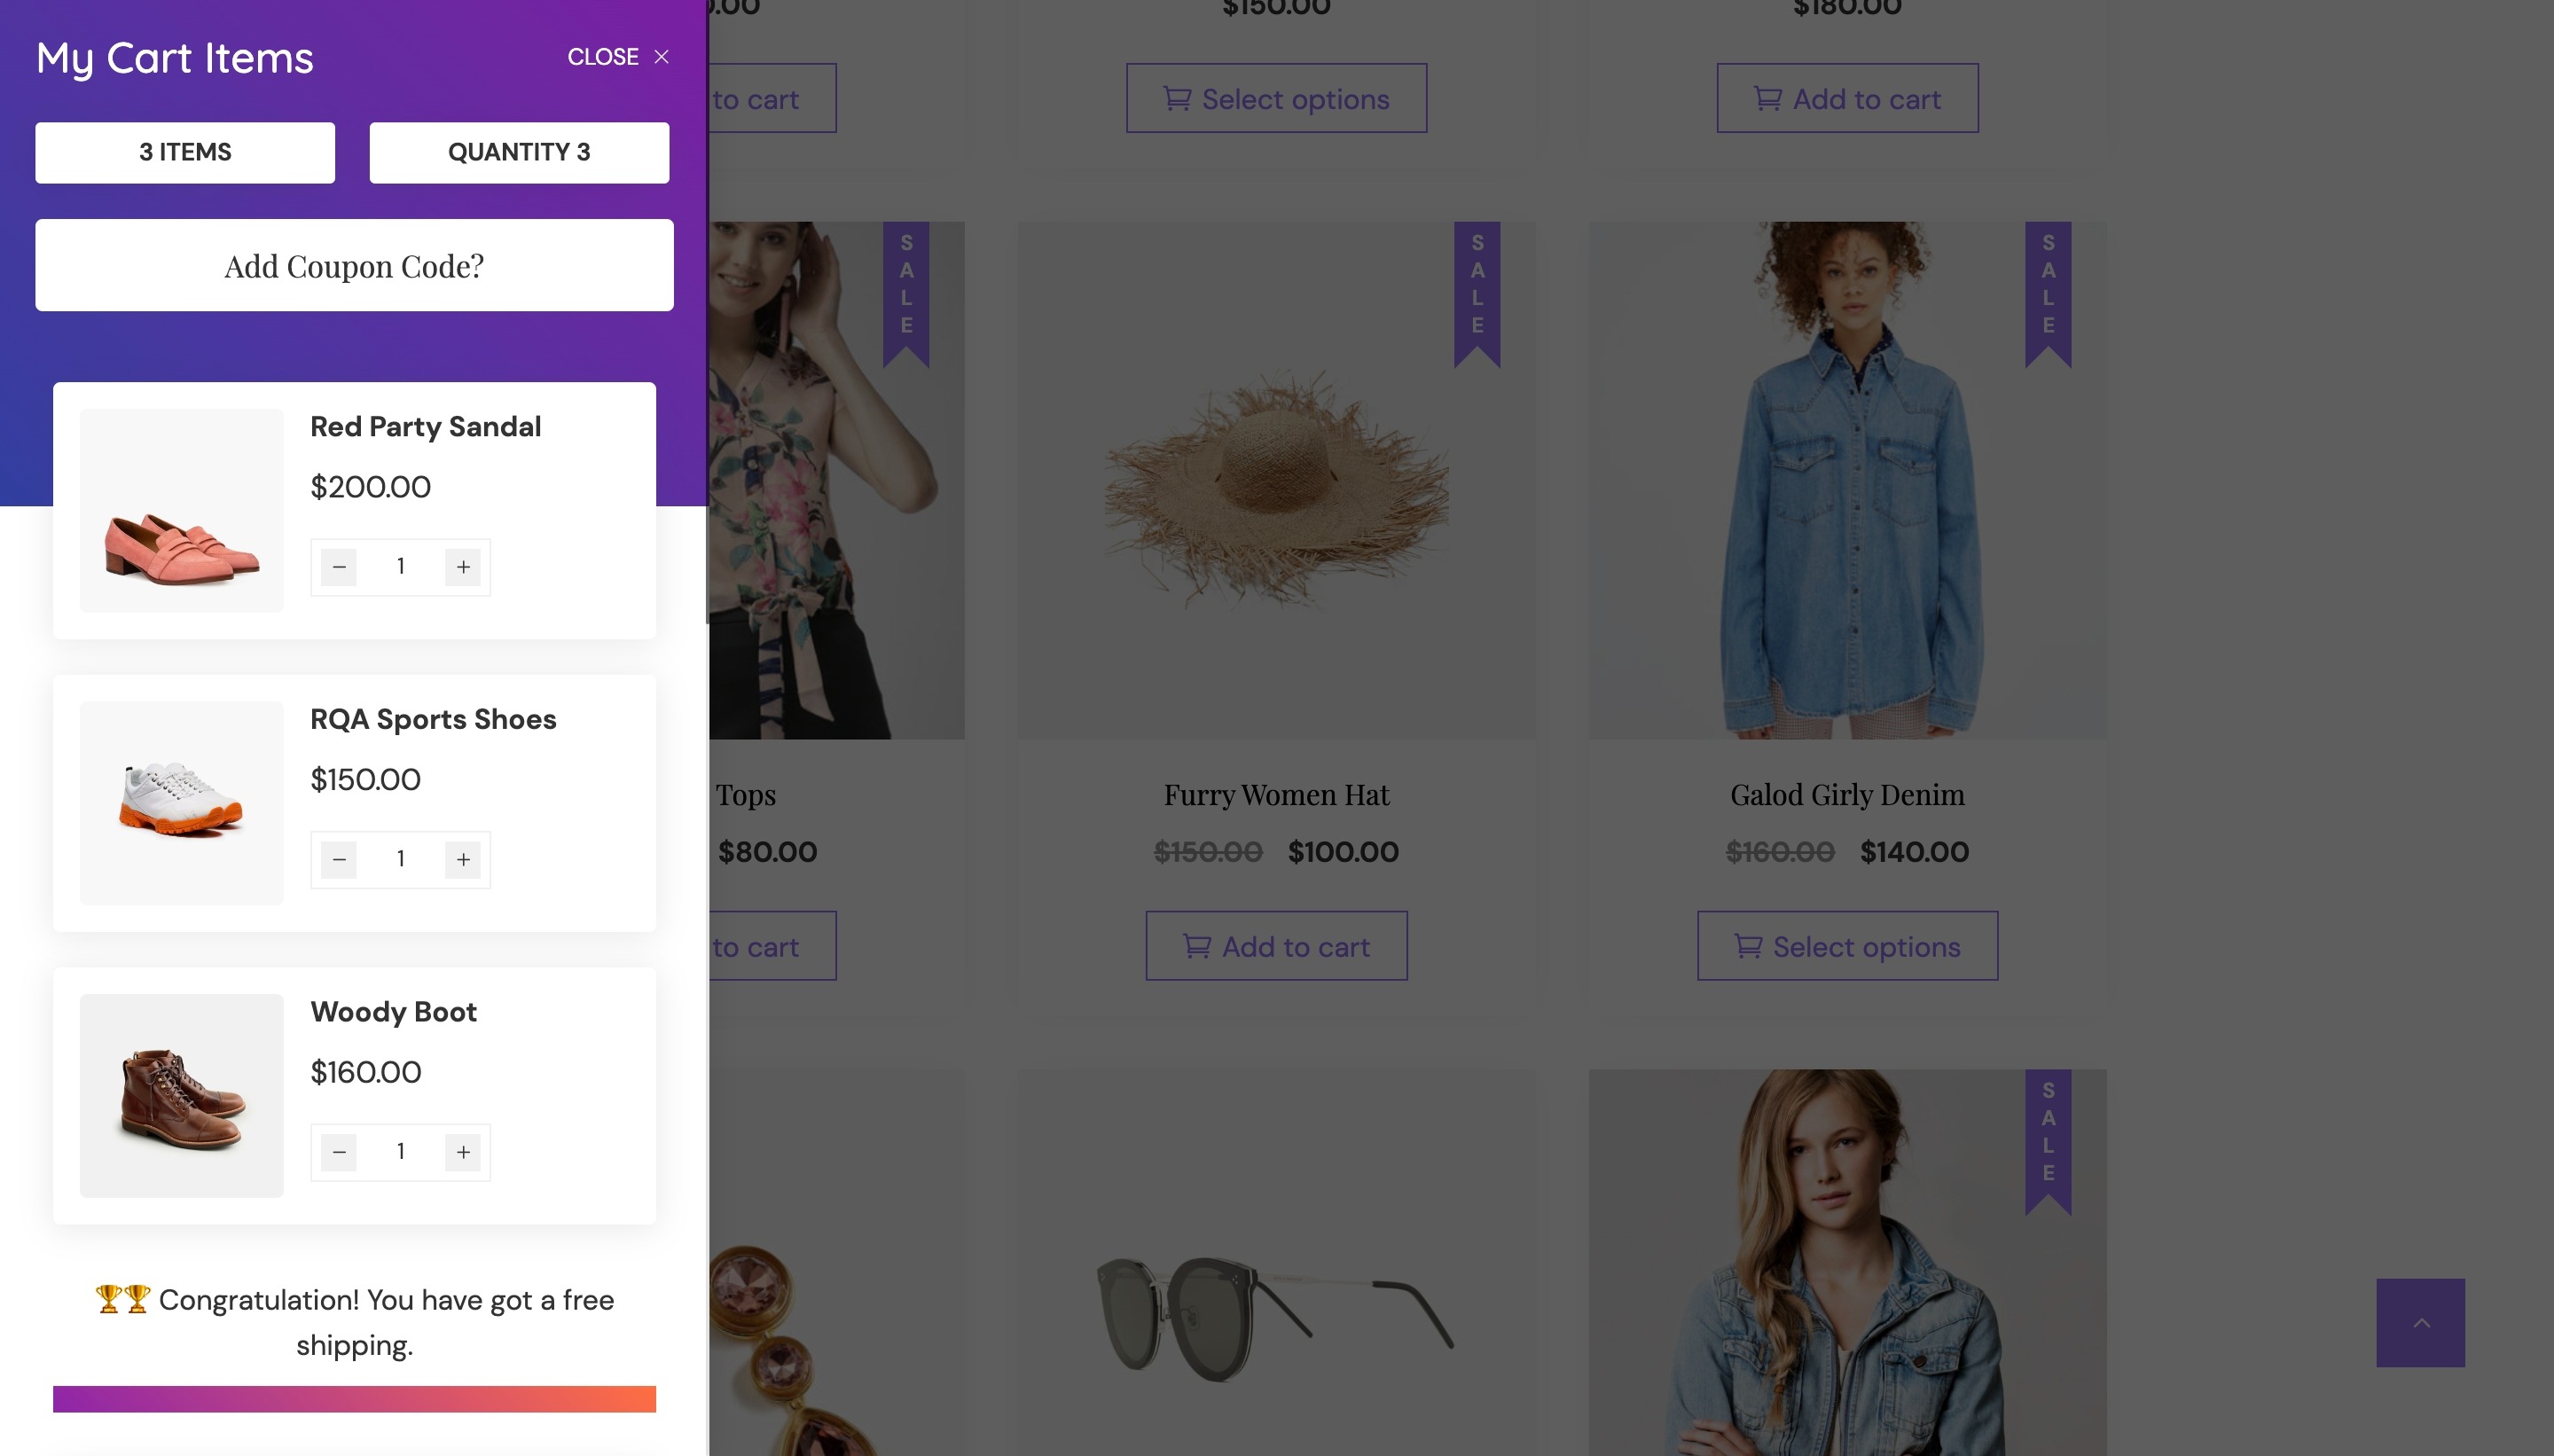This screenshot has width=2554, height=1456.
Task: Increase Red Party Sandal quantity
Action: 463,567
